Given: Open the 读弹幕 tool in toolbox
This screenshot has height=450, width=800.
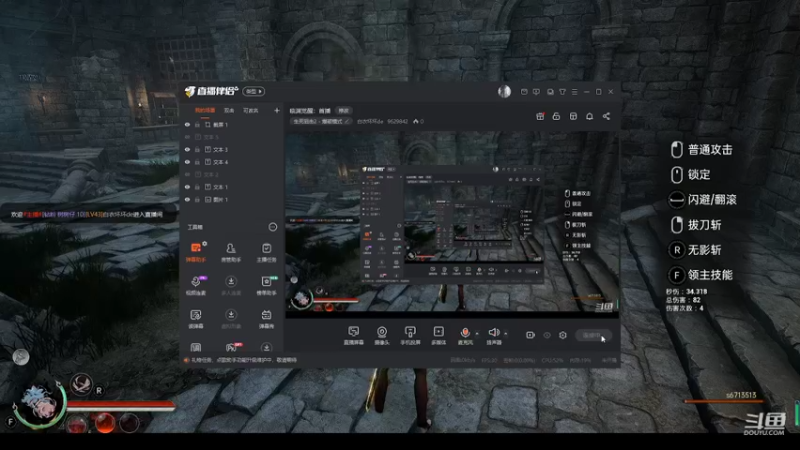Looking at the screenshot, I should click(x=196, y=318).
